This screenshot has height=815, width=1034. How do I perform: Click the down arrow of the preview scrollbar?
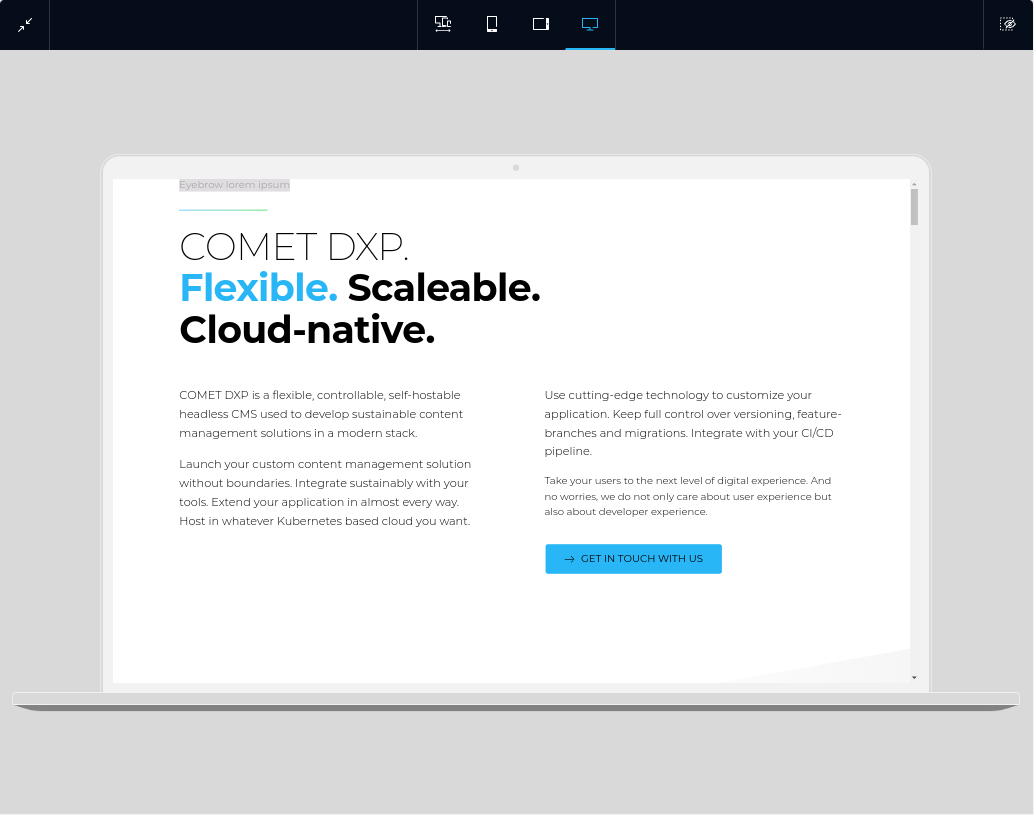click(x=913, y=677)
